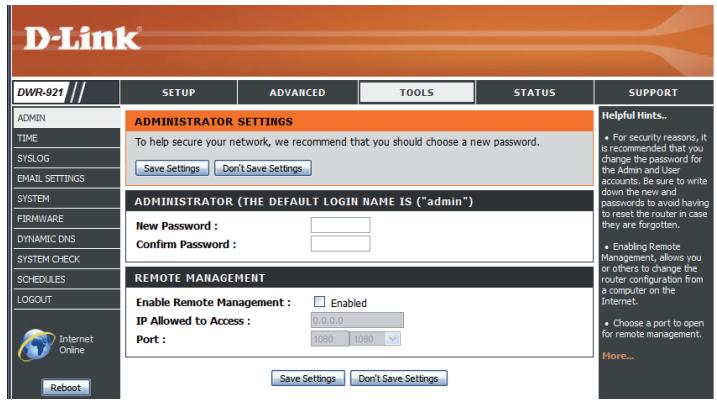Click bottom Save Settings button

tap(308, 378)
